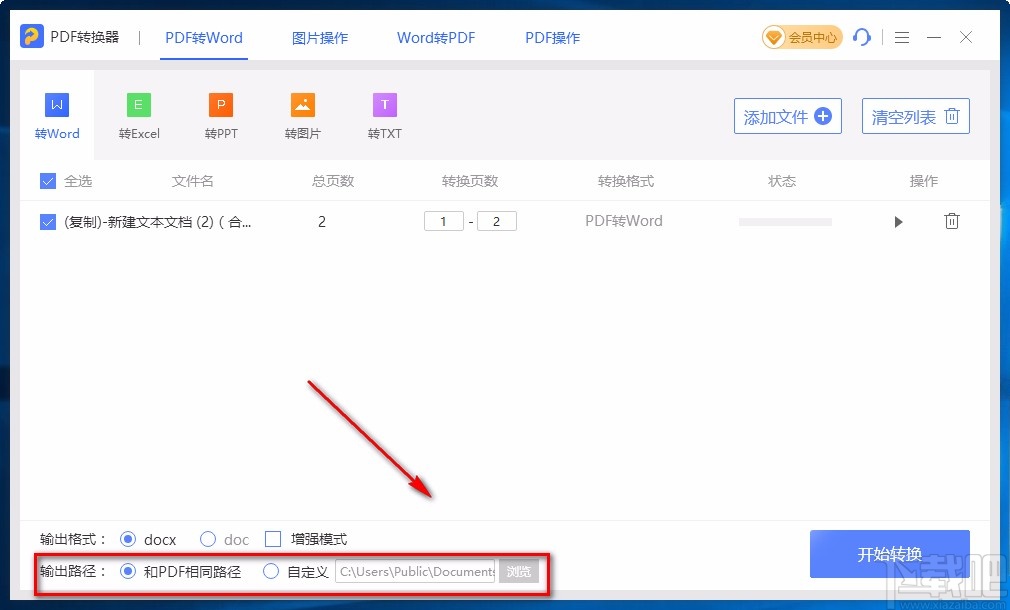Select the 自定义 output path option
Screen dimensions: 1010x610
coord(271,572)
